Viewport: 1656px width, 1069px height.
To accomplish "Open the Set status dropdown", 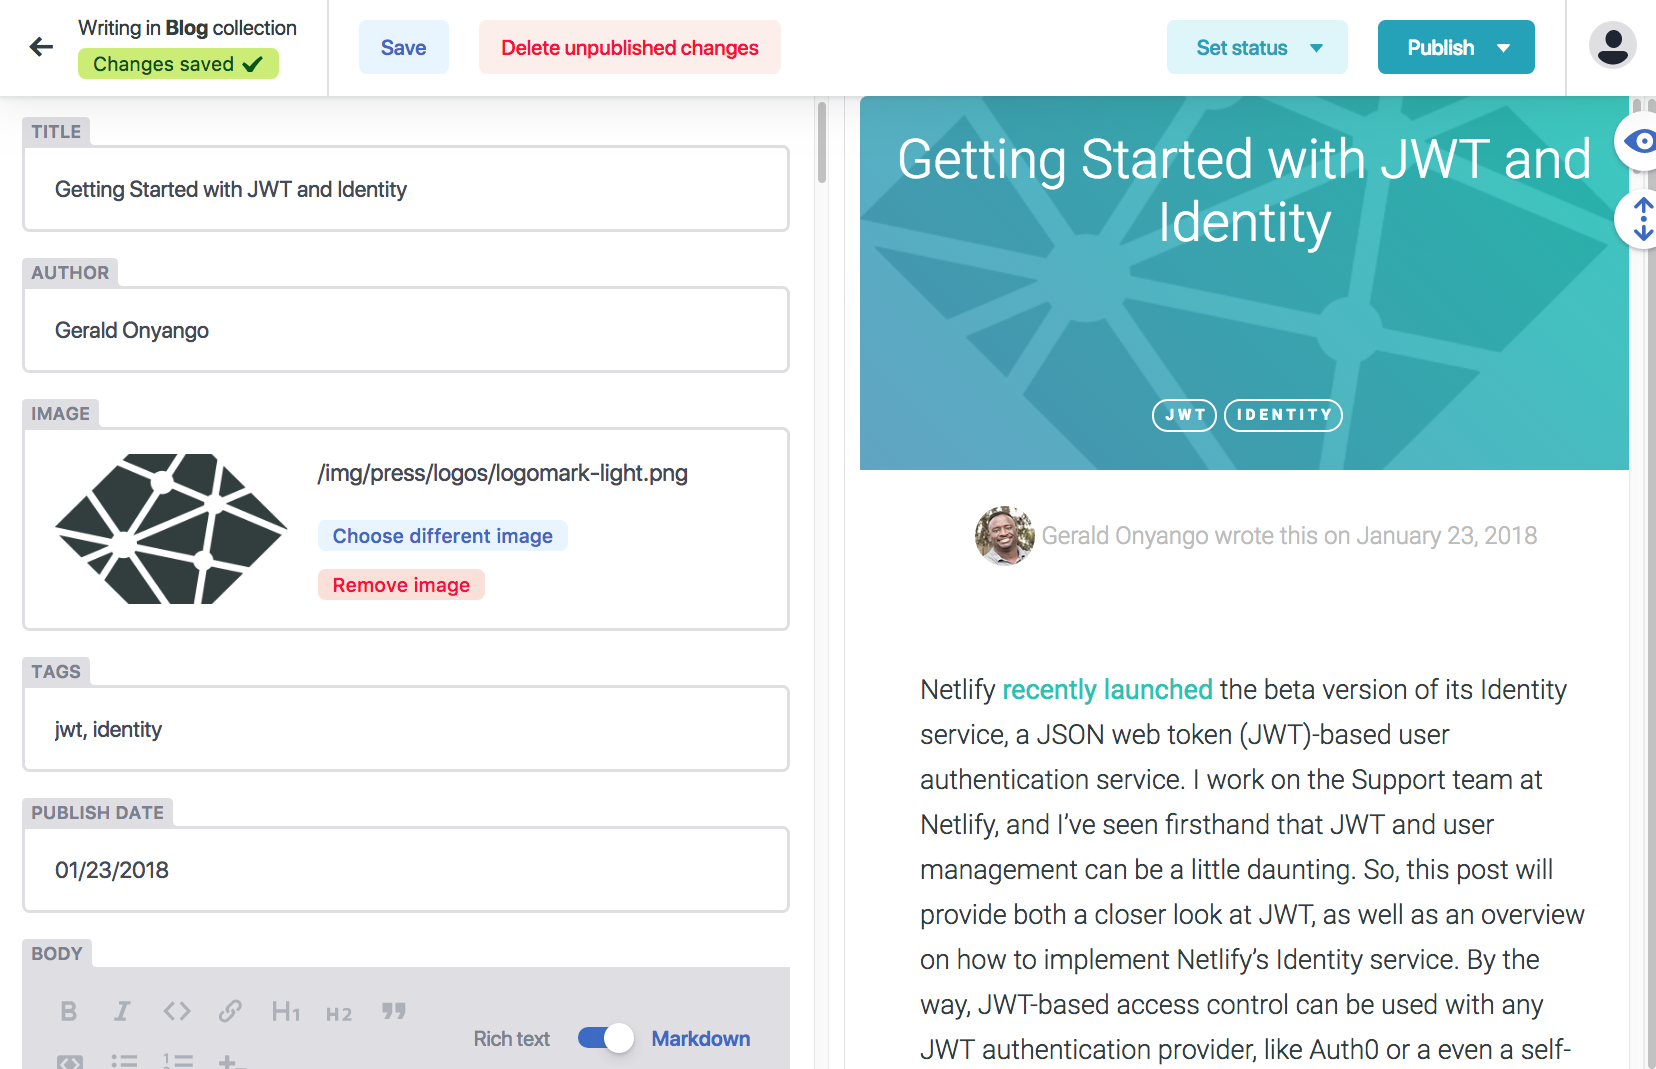I will [1257, 47].
